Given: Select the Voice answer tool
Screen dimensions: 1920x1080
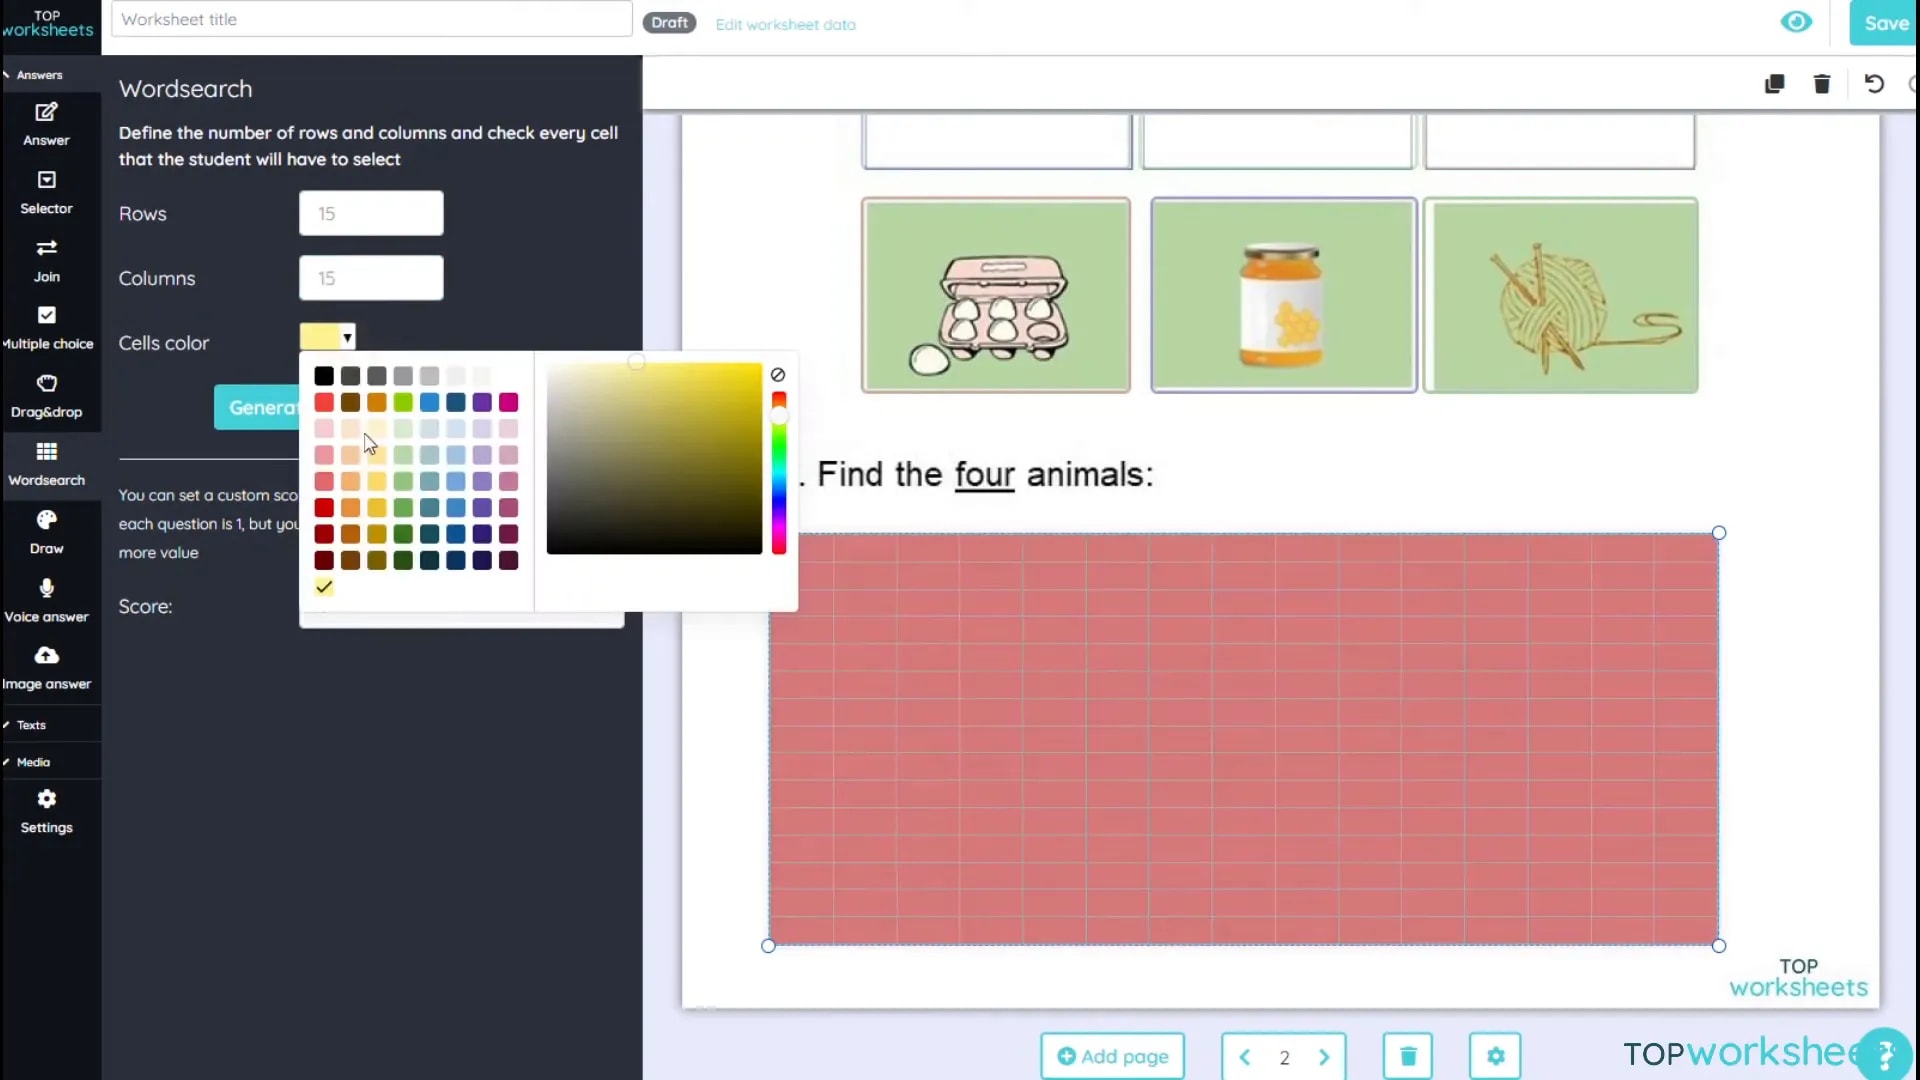Looking at the screenshot, I should pyautogui.click(x=46, y=598).
